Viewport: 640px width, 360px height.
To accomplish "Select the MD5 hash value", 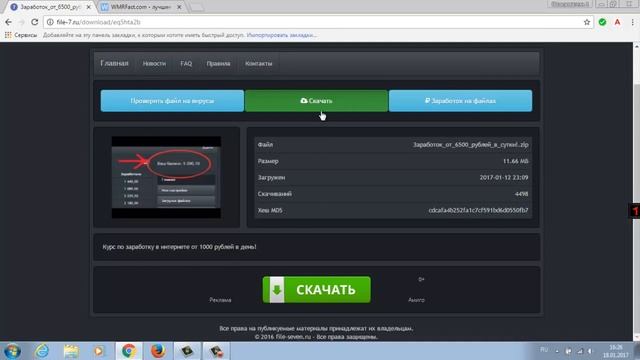I will 478,210.
